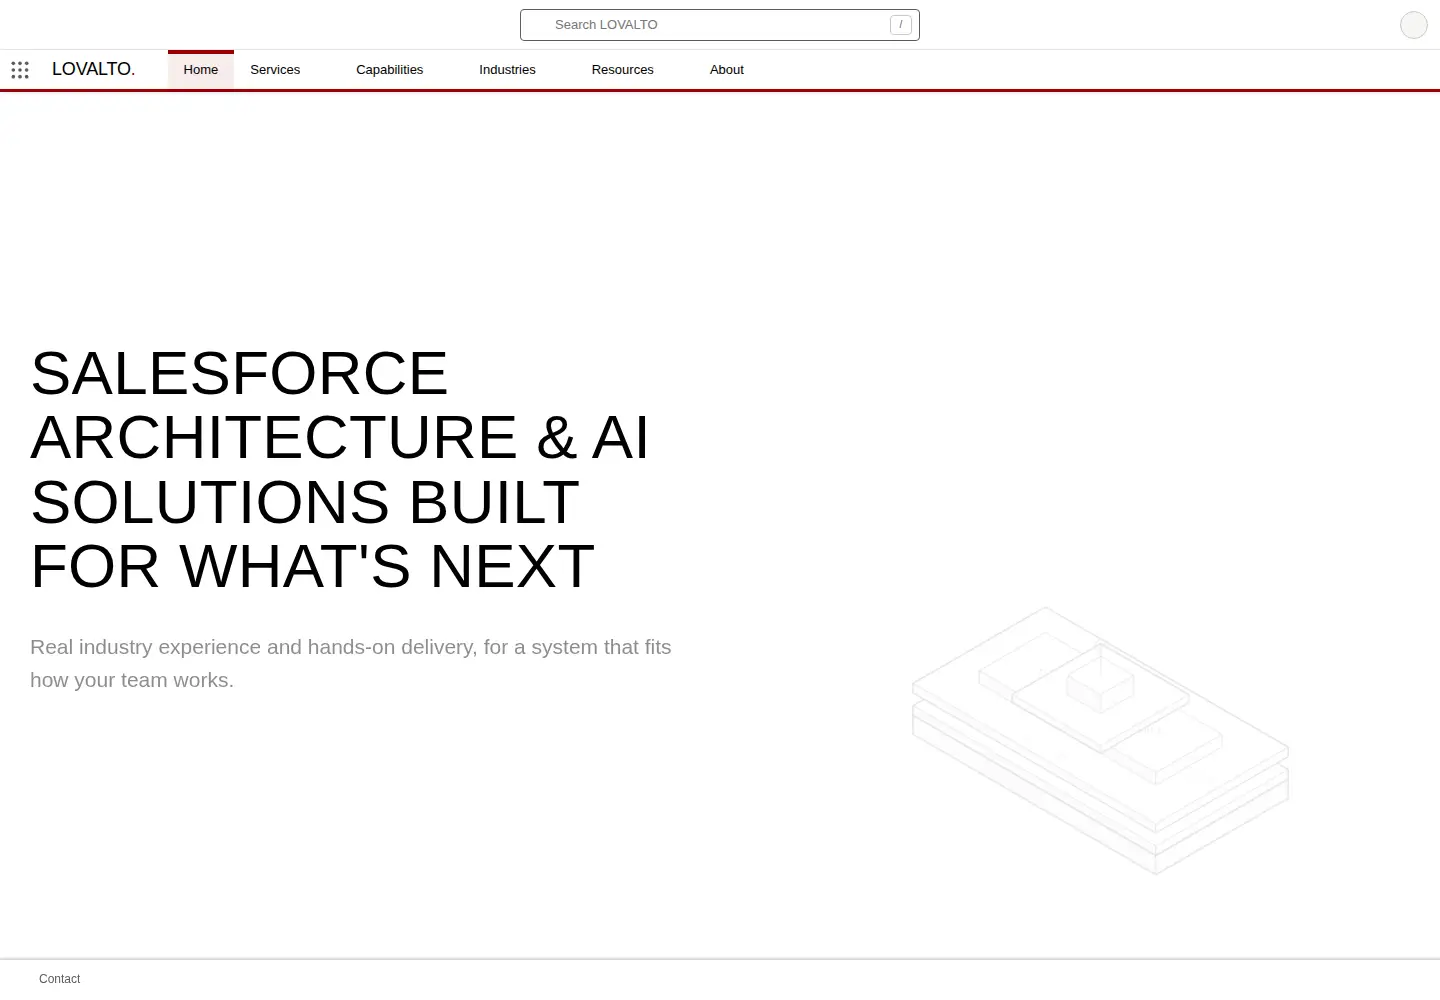This screenshot has height=1000, width=1440.
Task: Switch to the Capabilities tab
Action: coord(389,70)
